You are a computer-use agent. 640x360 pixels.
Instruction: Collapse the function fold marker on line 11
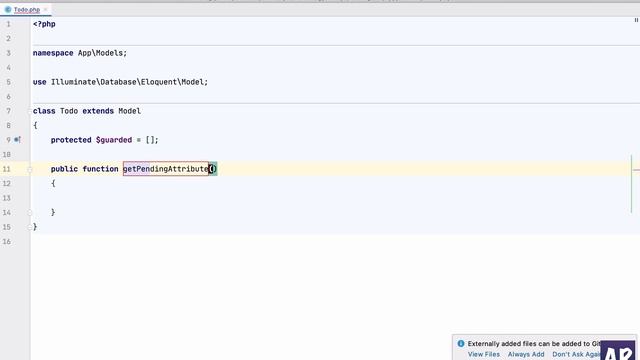point(29,169)
